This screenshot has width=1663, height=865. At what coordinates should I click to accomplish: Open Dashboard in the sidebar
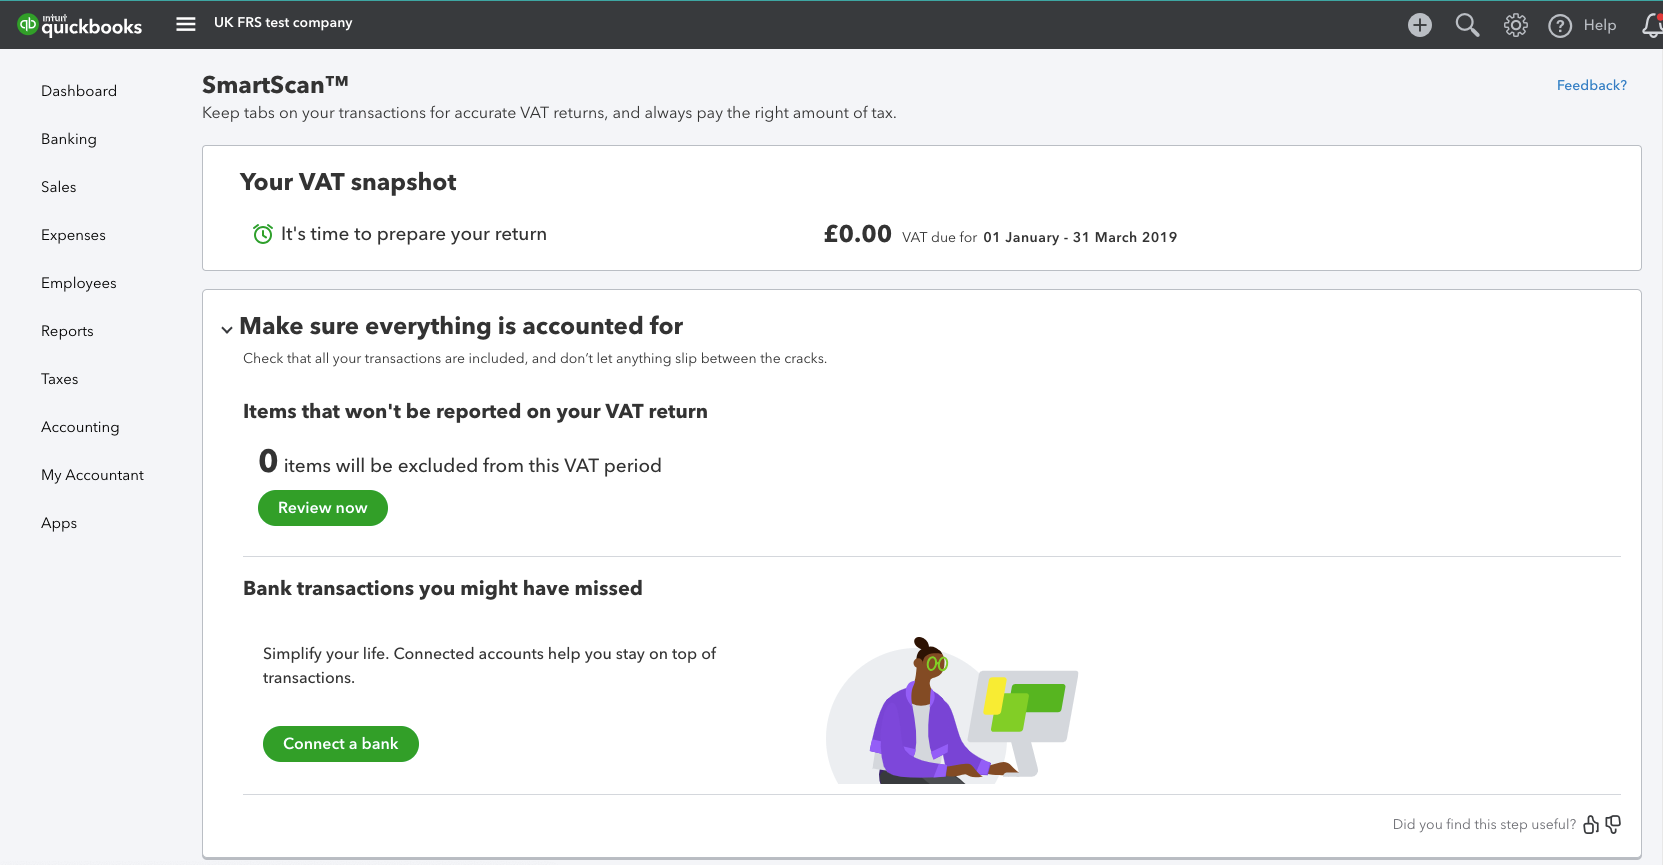(79, 91)
